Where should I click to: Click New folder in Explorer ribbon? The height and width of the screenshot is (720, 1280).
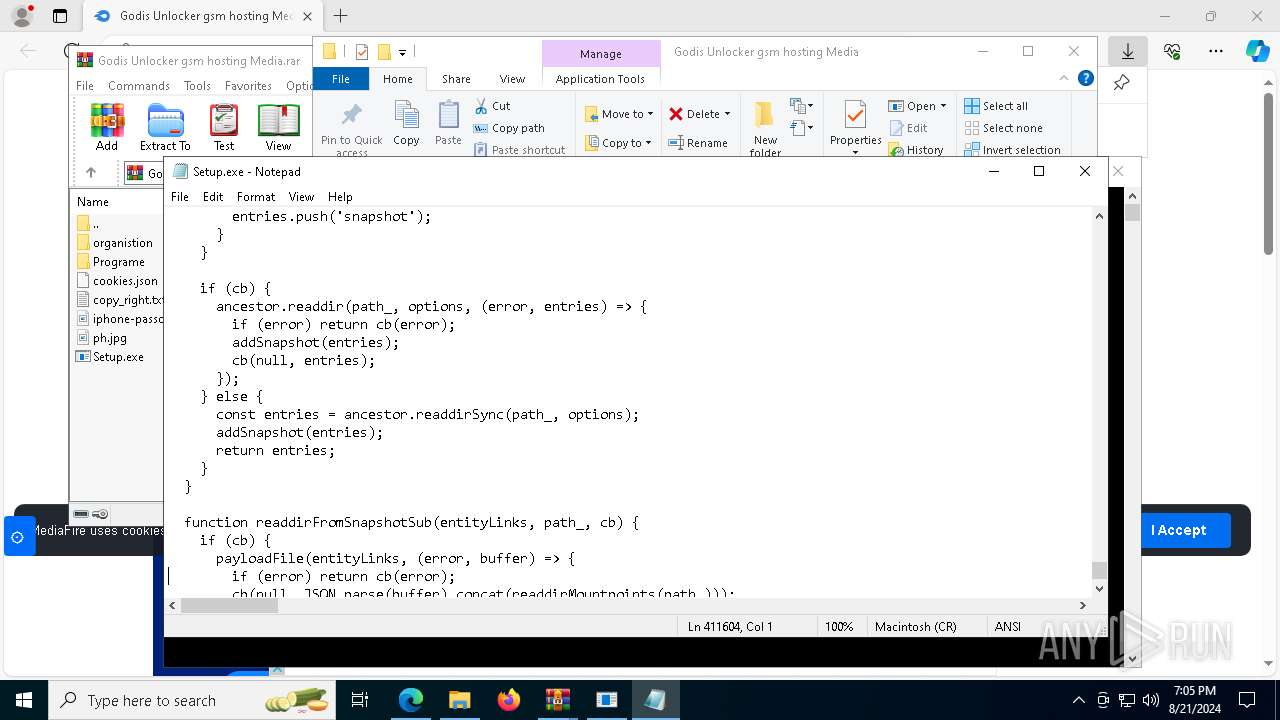[765, 128]
